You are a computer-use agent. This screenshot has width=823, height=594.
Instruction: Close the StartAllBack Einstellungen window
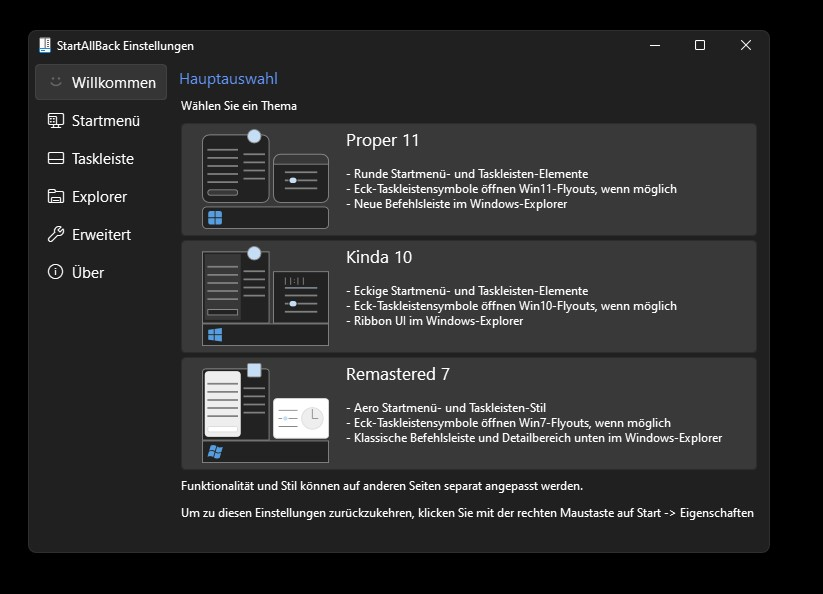point(746,46)
